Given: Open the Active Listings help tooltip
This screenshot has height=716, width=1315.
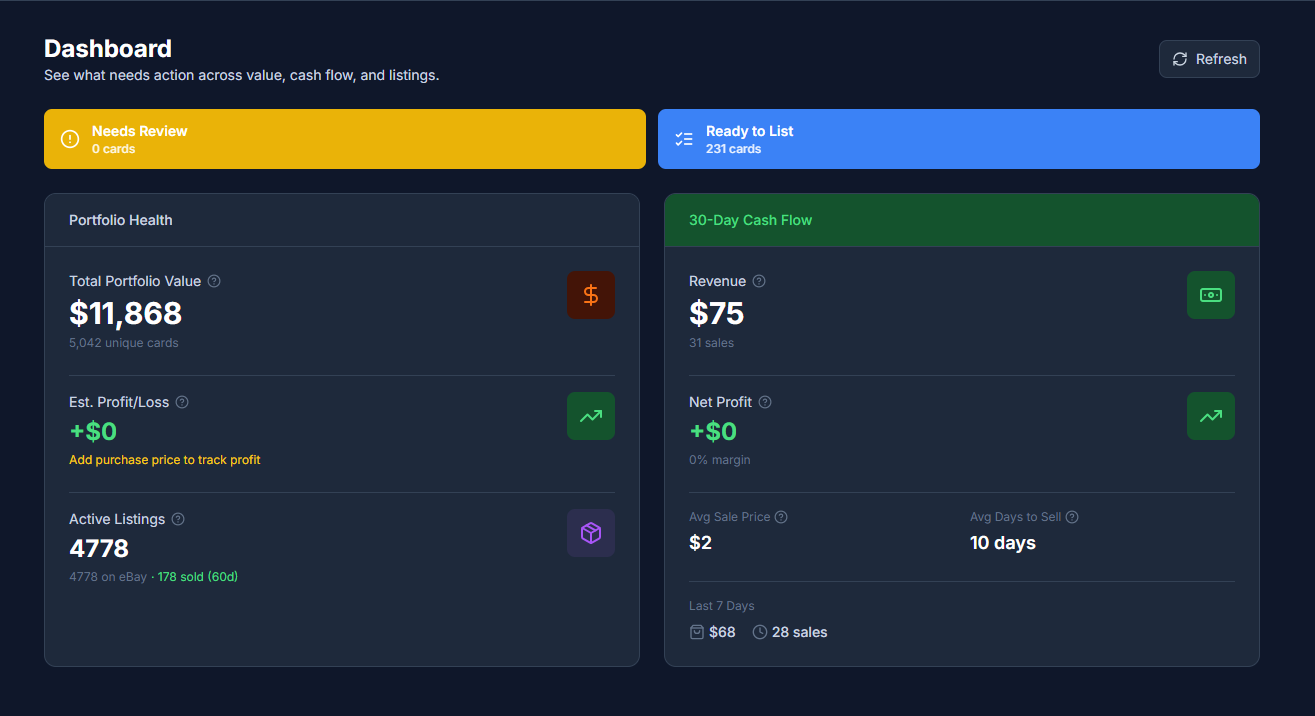Looking at the screenshot, I should 178,519.
